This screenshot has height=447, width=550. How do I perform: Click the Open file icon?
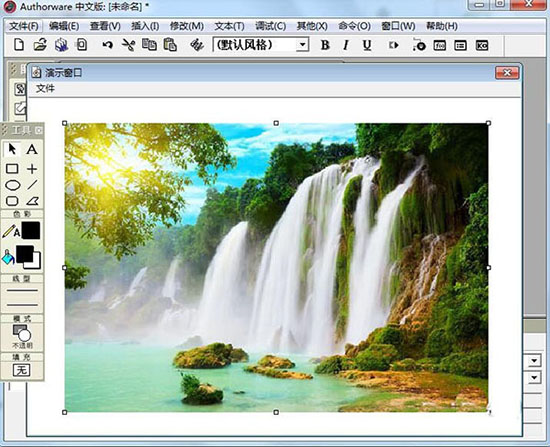coord(40,45)
